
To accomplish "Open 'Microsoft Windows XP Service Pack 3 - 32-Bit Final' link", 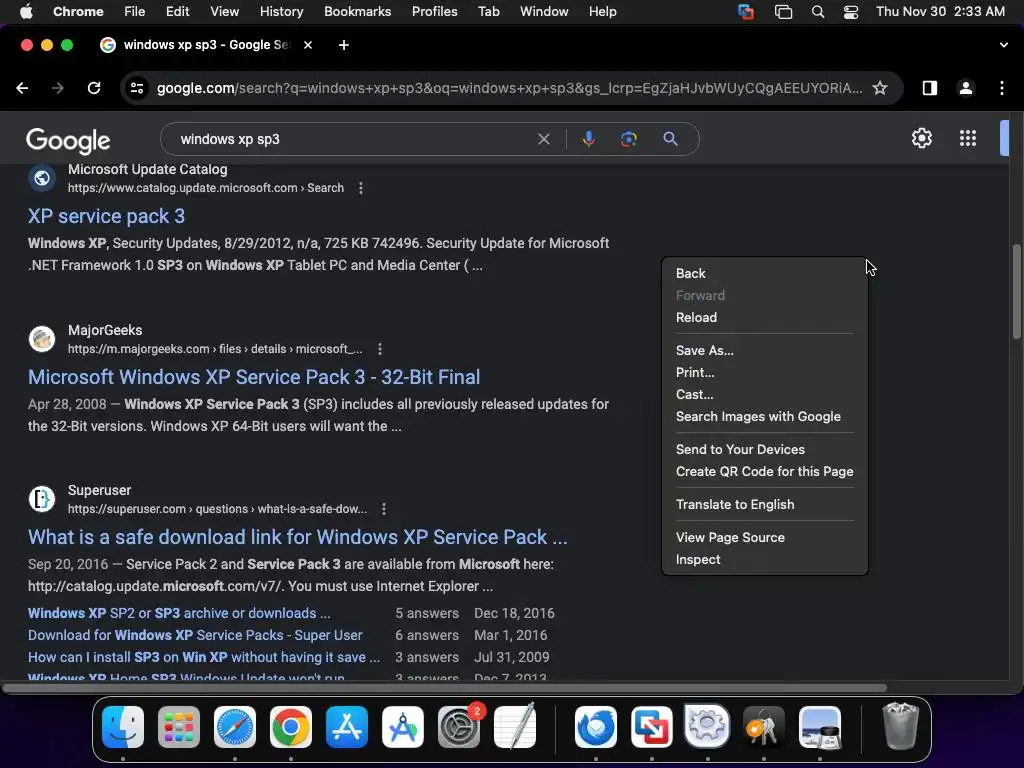I will pos(254,377).
